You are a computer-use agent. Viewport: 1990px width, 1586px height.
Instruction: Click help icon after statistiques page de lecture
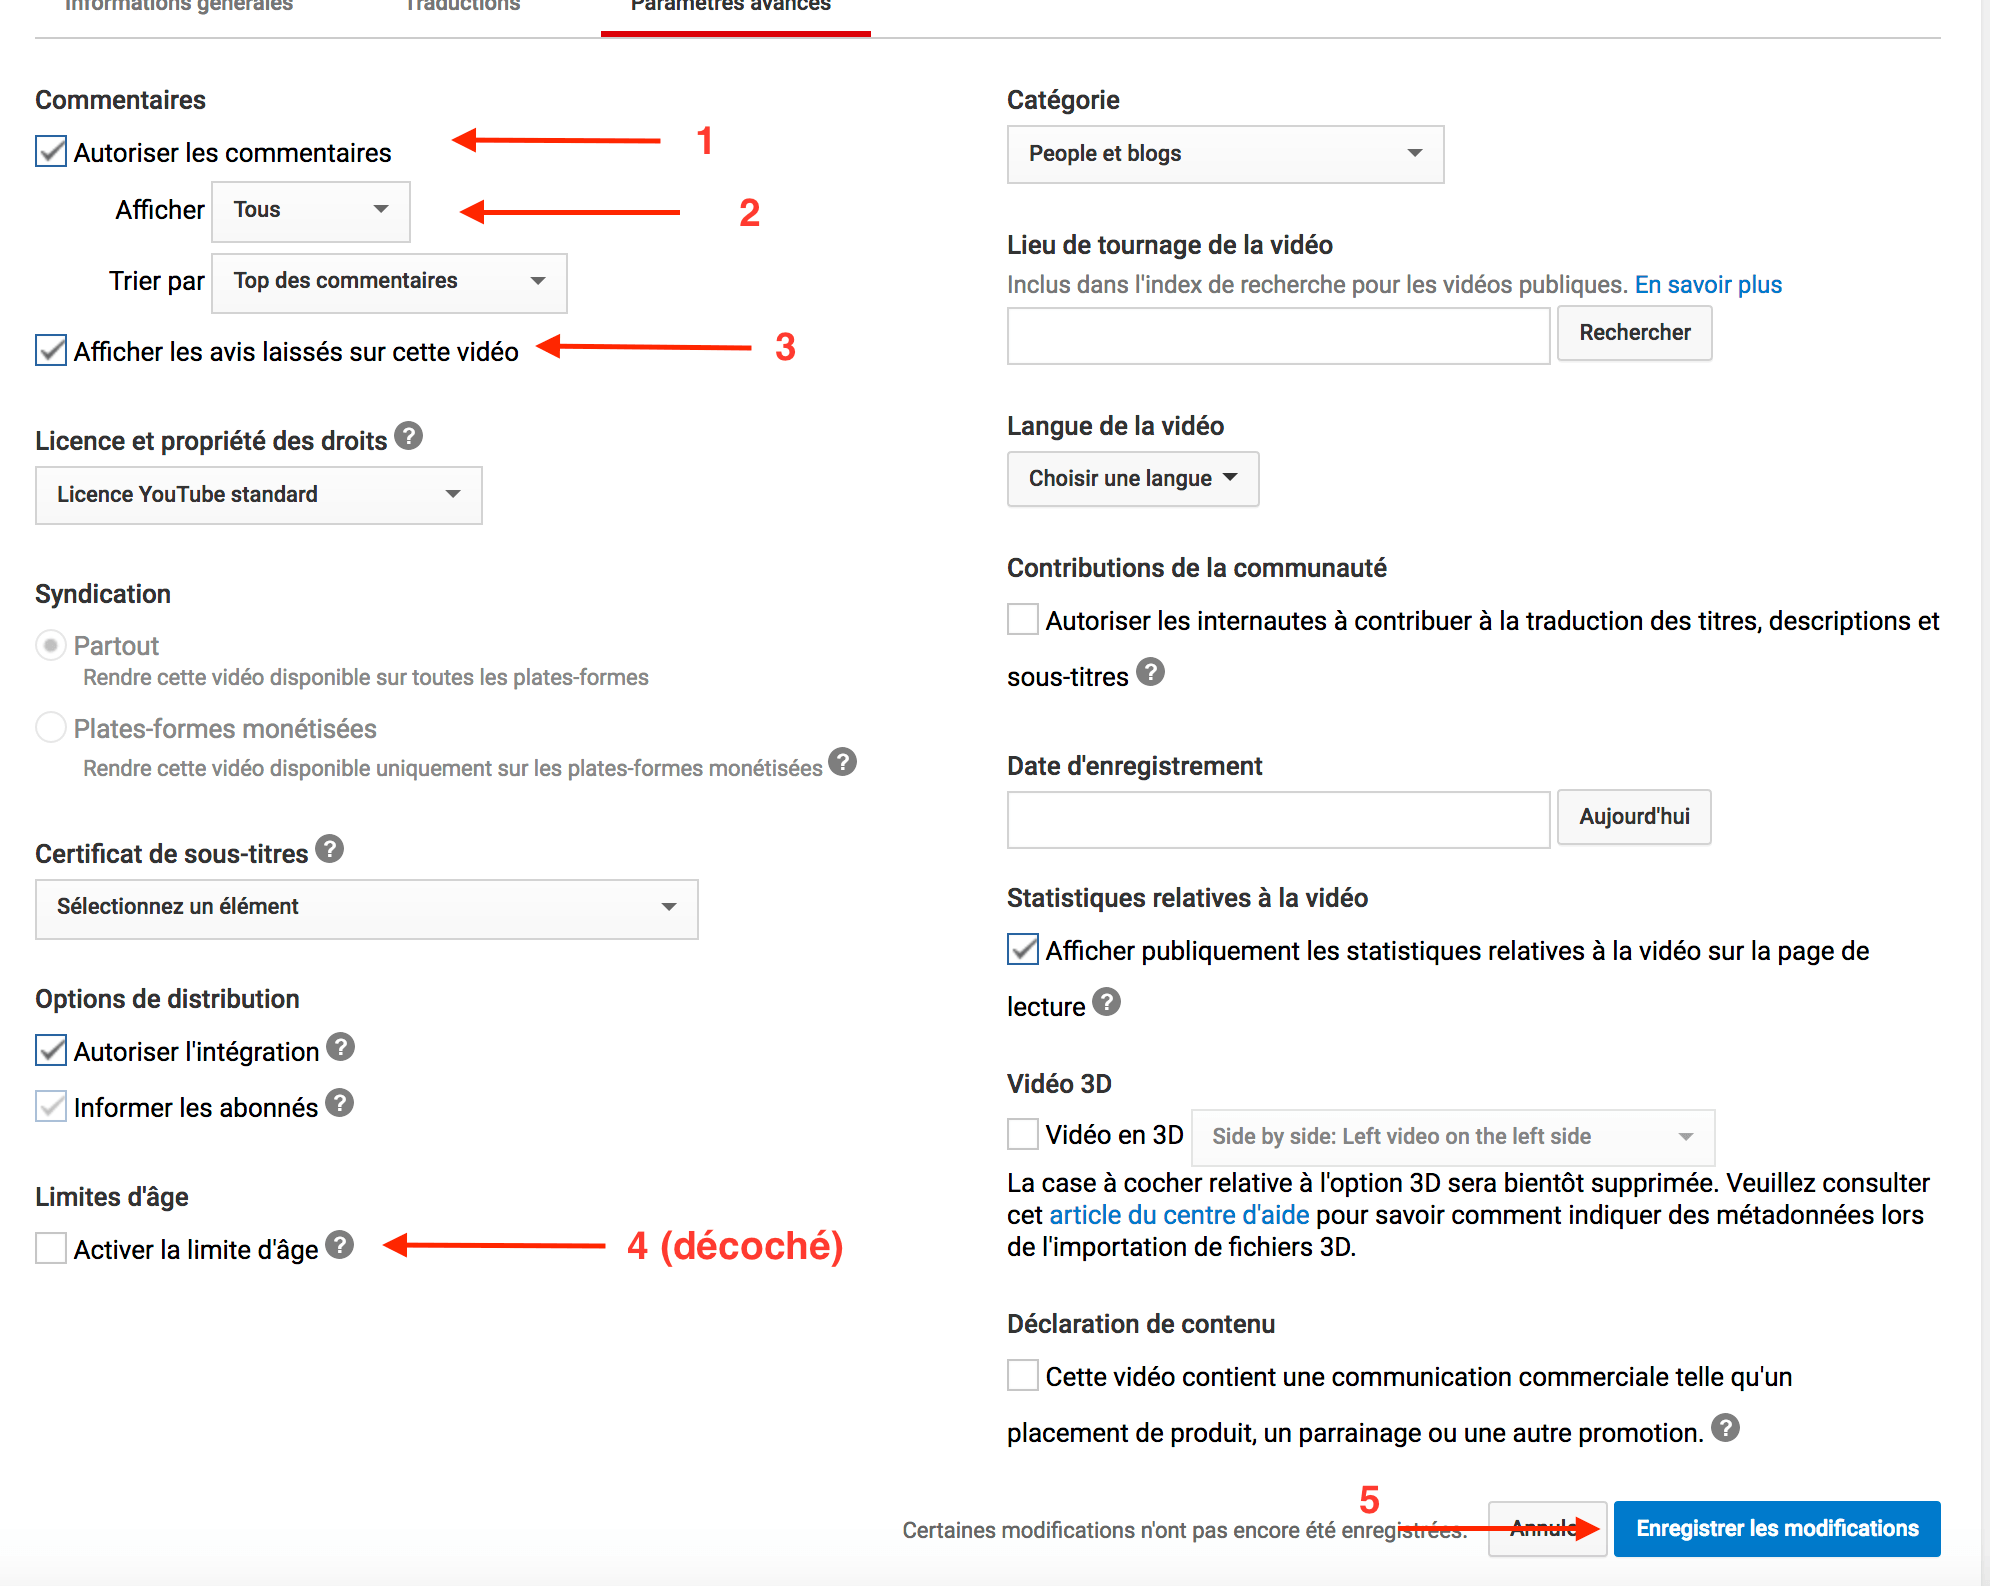pyautogui.click(x=1107, y=1002)
